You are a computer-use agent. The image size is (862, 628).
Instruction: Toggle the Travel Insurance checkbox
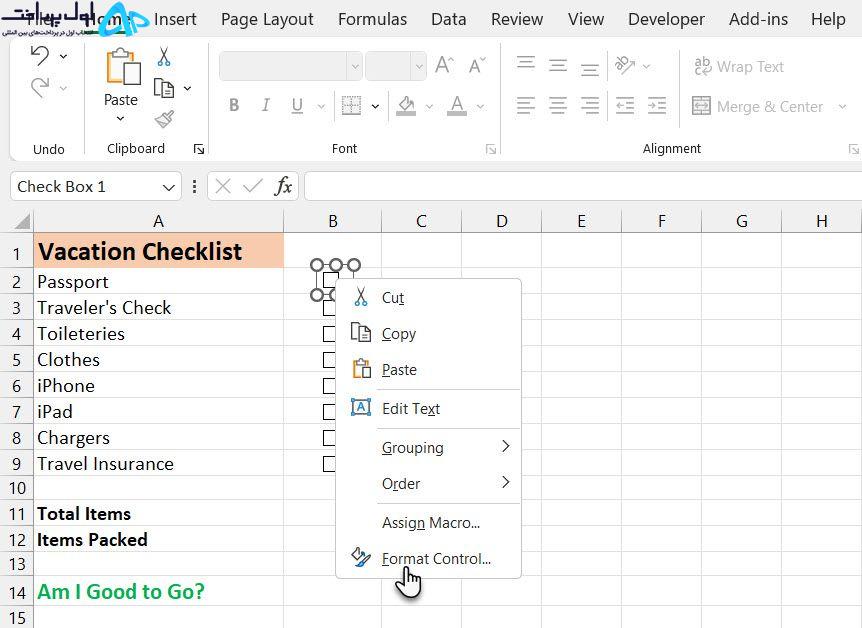[x=329, y=464]
